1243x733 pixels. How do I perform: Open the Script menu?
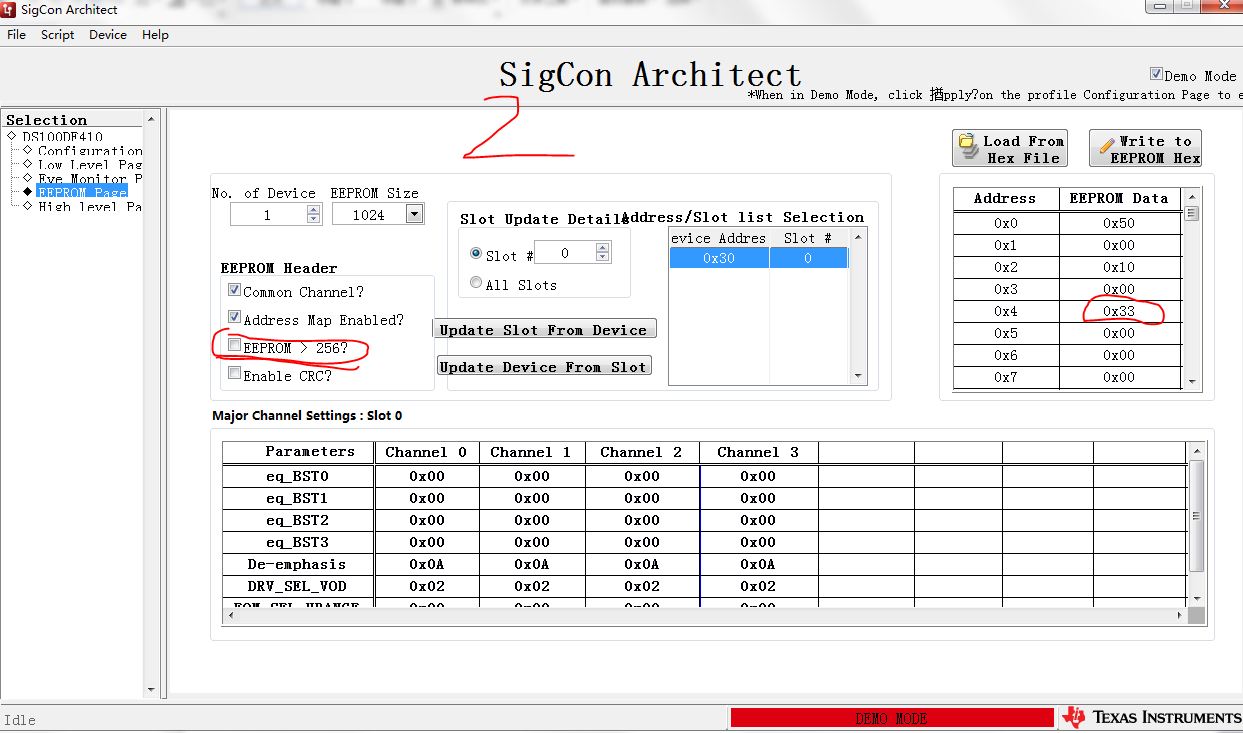click(x=56, y=34)
